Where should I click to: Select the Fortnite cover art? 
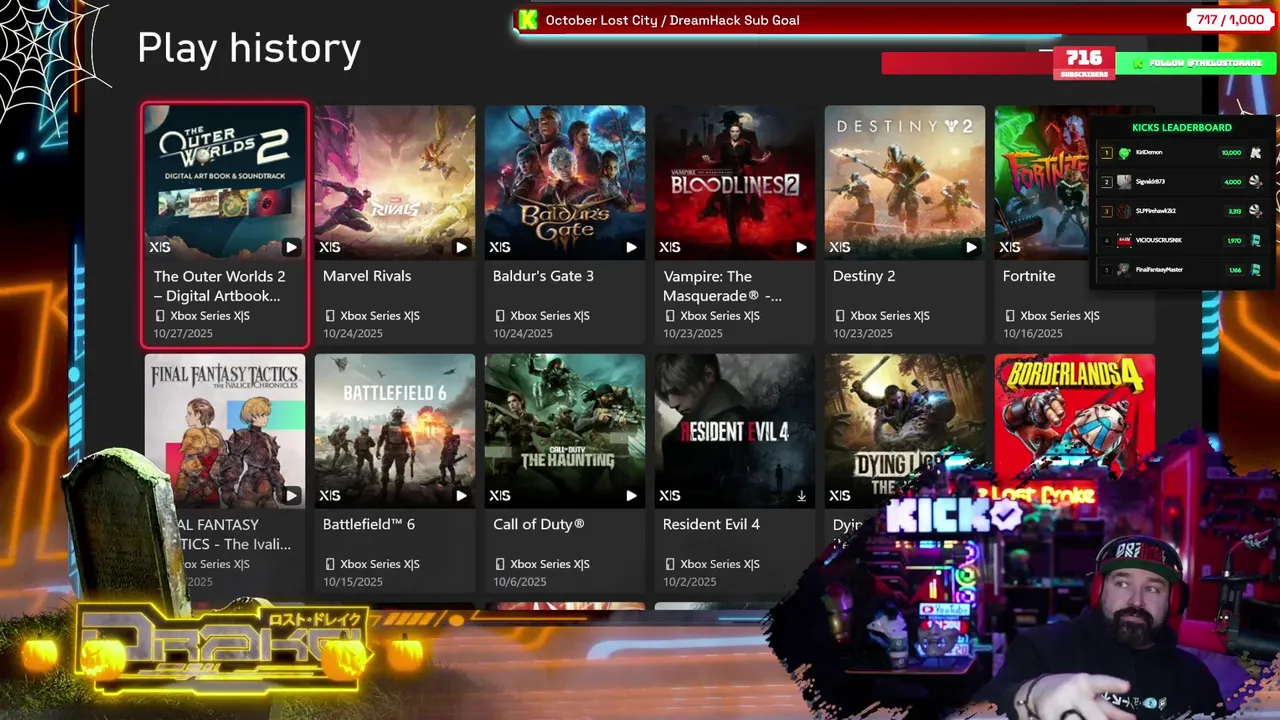(1042, 183)
